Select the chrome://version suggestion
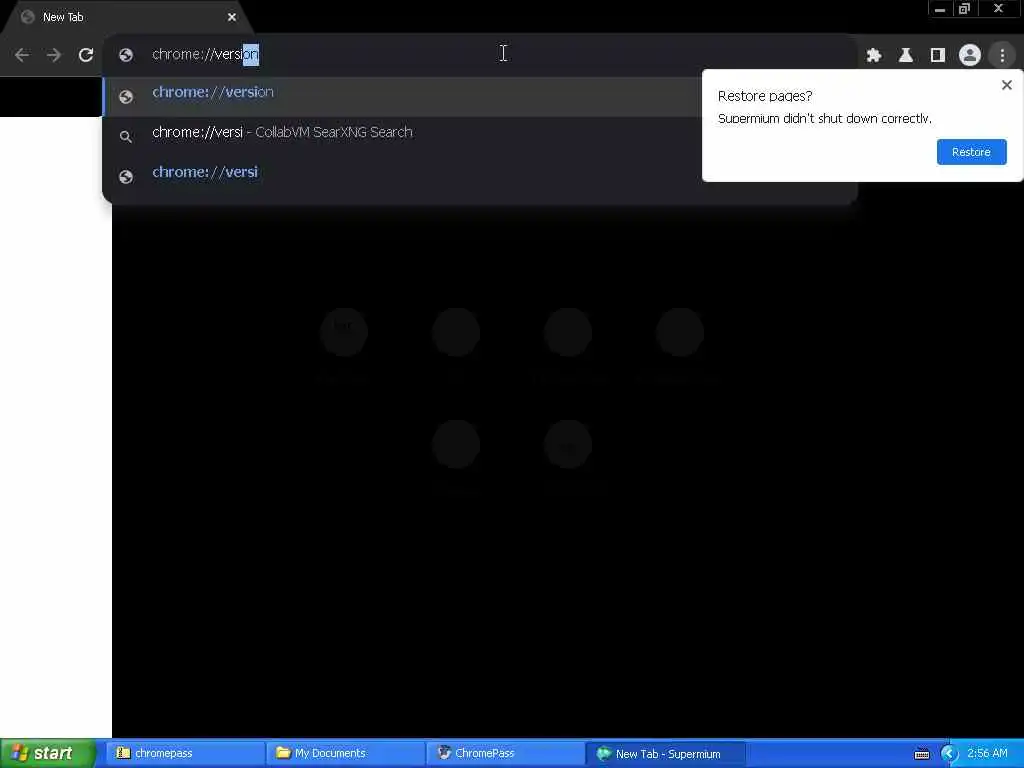Viewport: 1024px width, 768px height. click(x=402, y=97)
